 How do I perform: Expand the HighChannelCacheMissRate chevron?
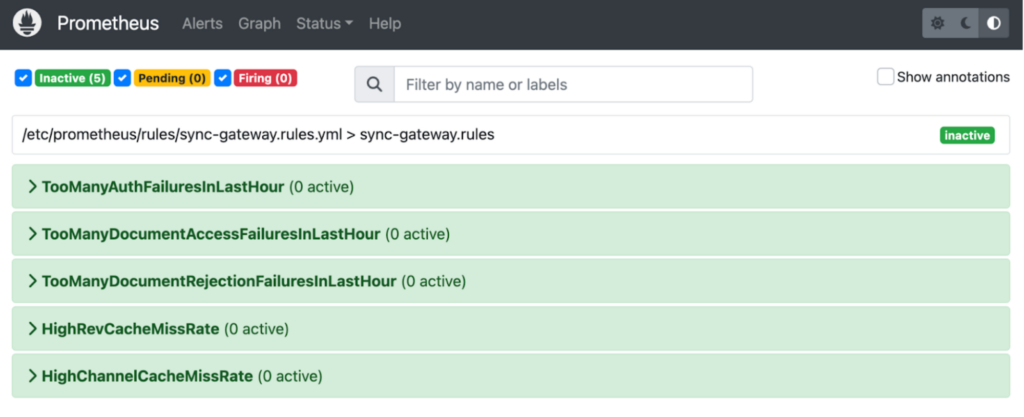tap(32, 376)
